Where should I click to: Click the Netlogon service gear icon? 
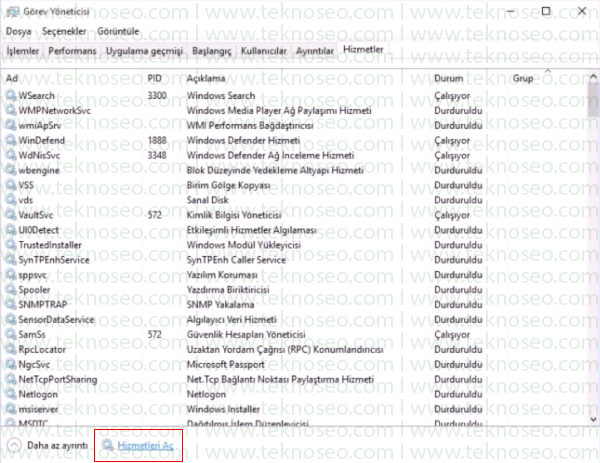point(11,394)
